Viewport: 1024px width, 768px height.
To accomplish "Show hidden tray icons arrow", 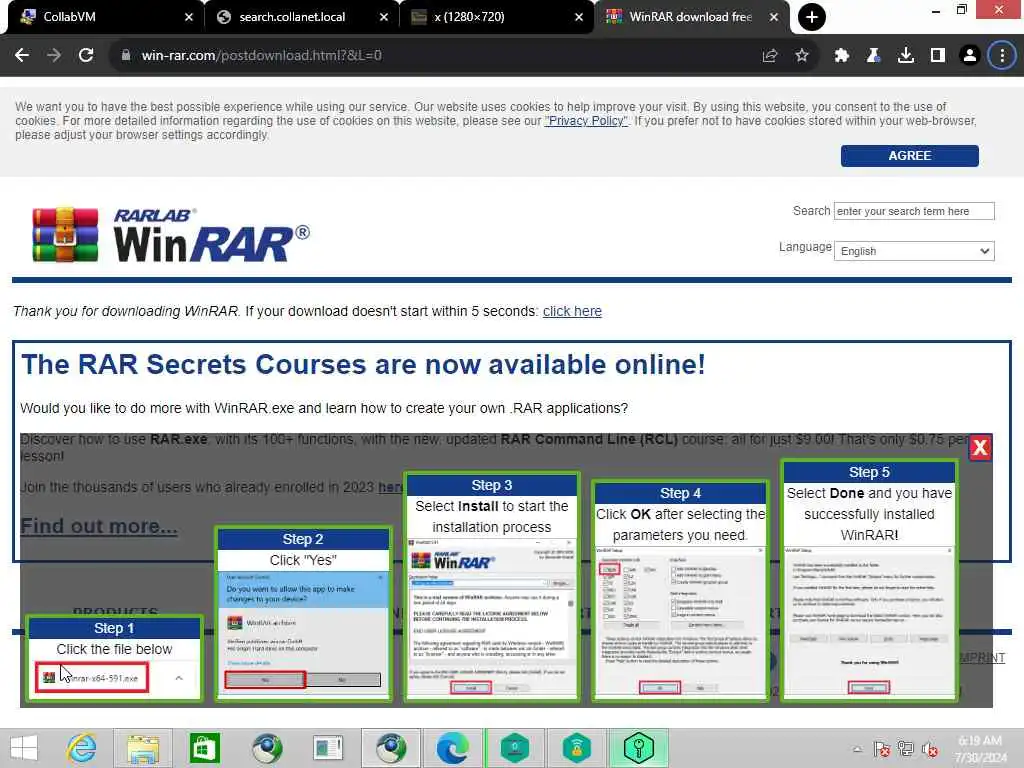I will coord(857,749).
